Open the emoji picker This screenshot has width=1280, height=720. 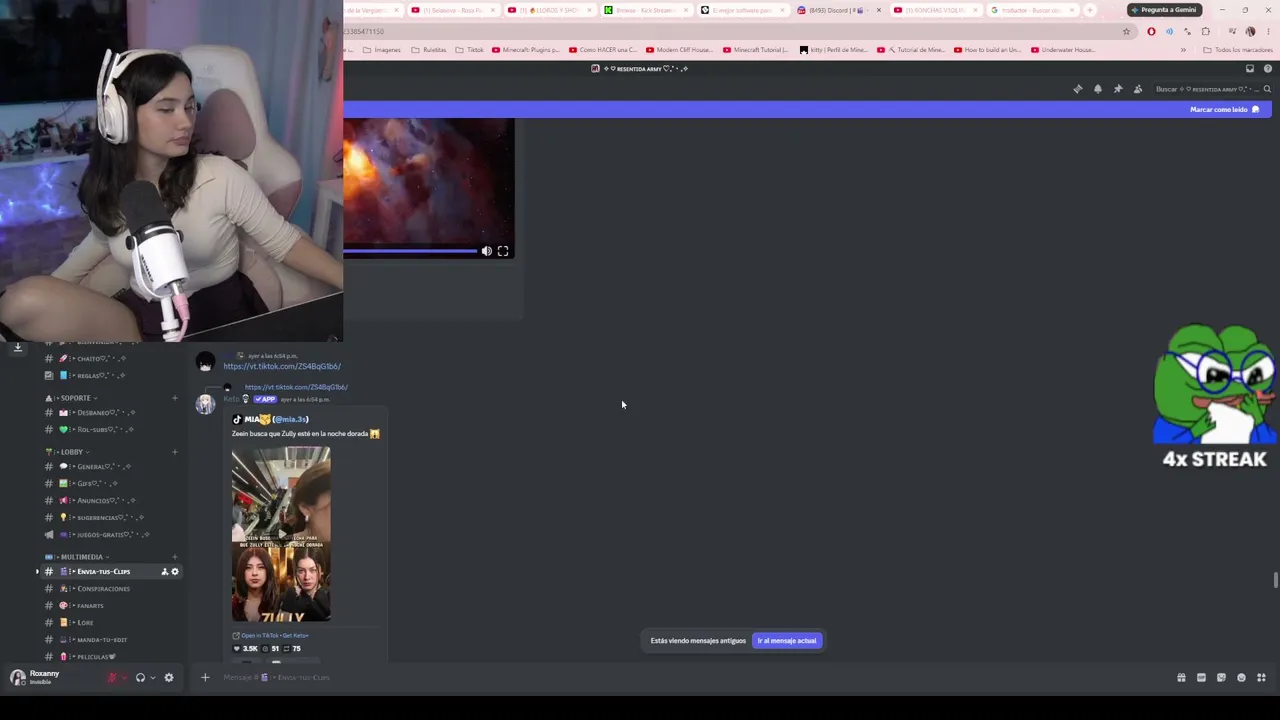[1241, 678]
